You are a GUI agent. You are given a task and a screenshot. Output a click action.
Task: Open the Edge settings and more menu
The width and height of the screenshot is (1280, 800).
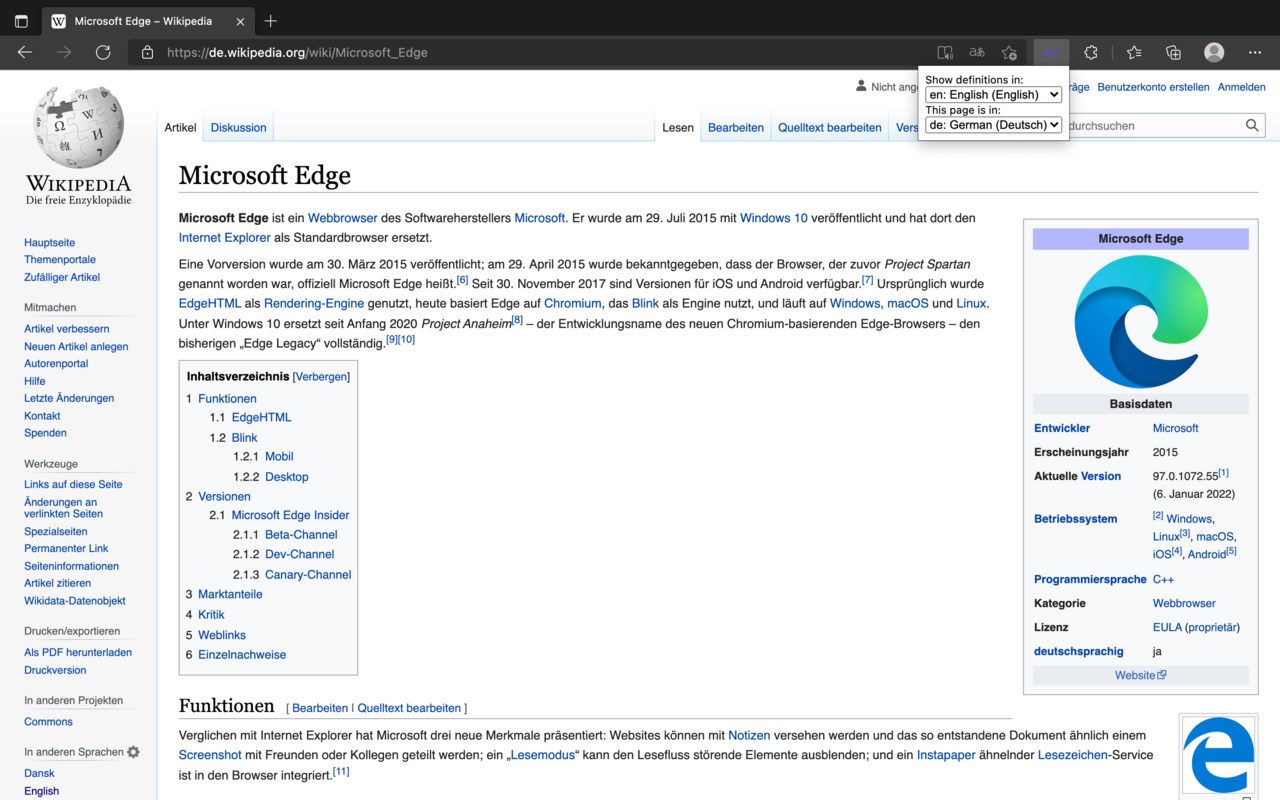tap(1255, 53)
